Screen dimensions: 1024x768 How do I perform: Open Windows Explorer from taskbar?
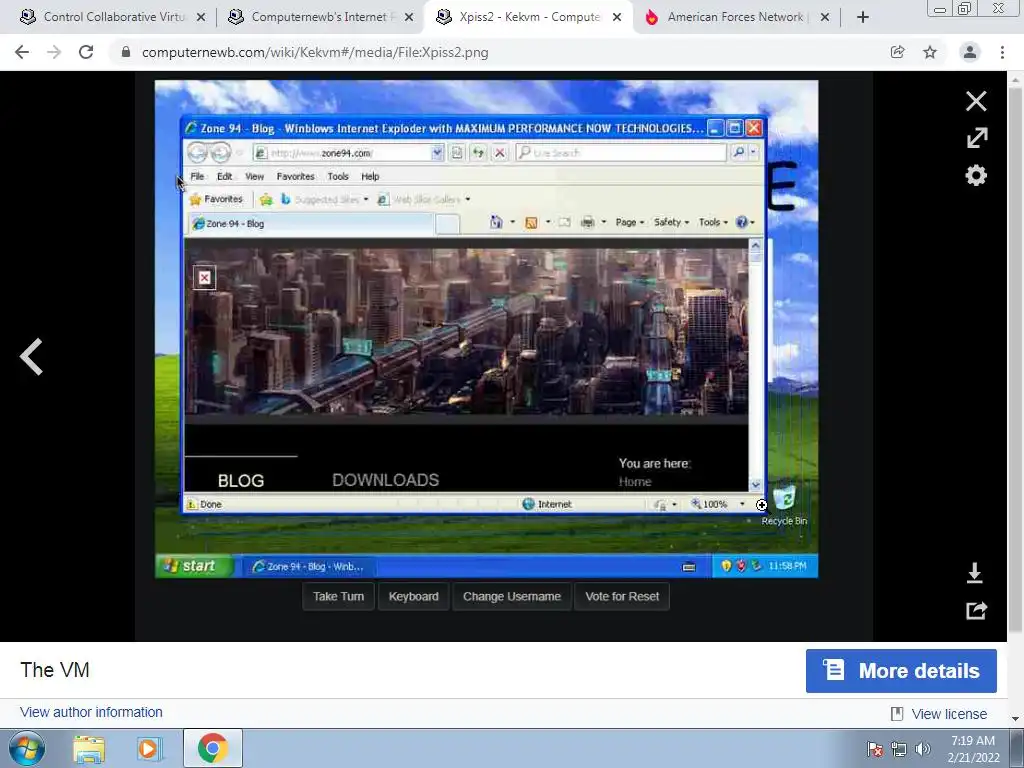89,749
